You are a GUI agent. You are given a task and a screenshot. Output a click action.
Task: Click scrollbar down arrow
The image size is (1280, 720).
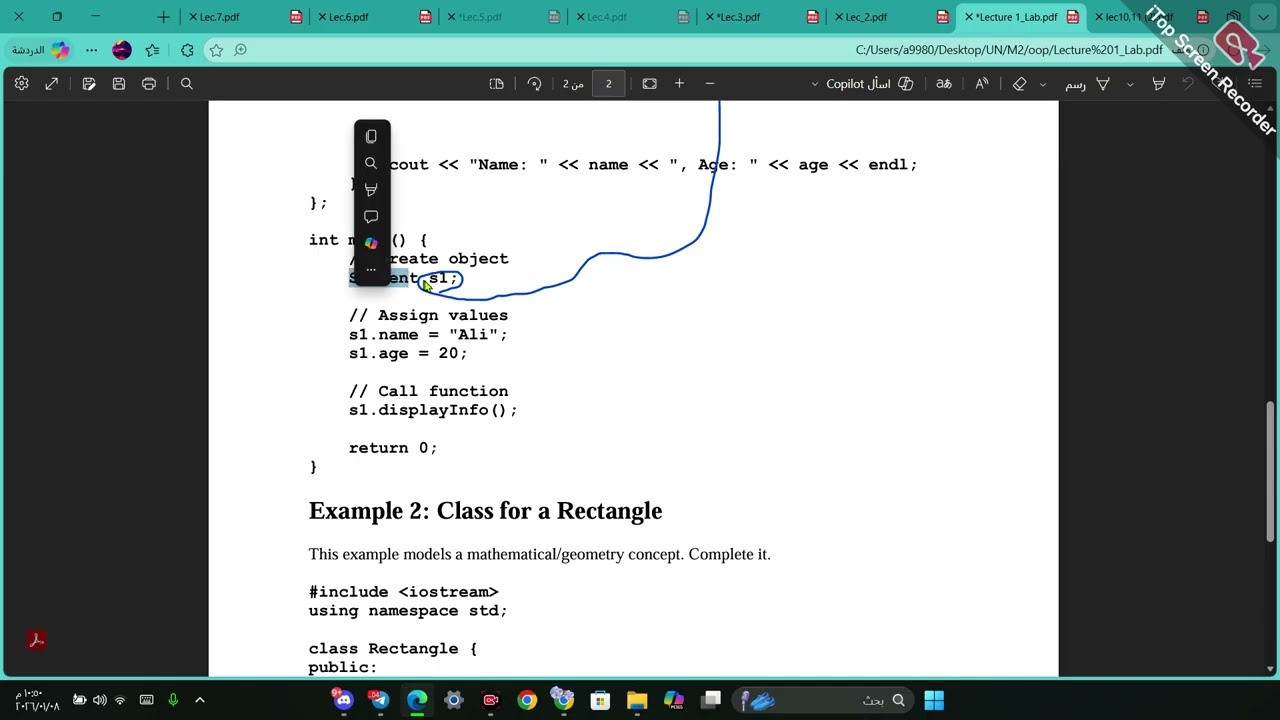1271,669
